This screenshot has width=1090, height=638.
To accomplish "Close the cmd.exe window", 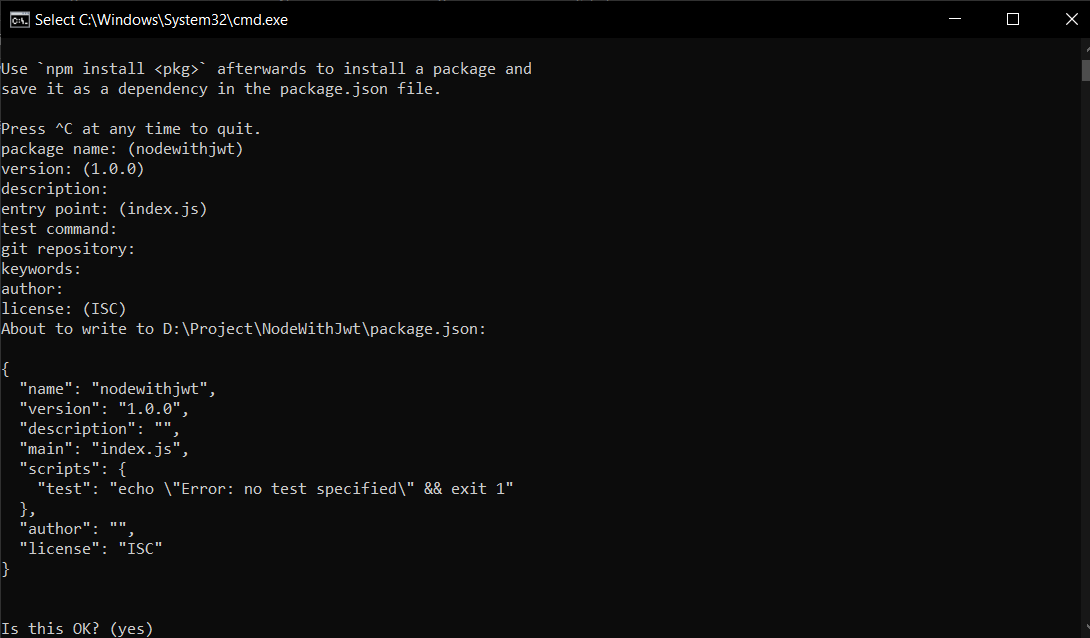I will [1071, 19].
